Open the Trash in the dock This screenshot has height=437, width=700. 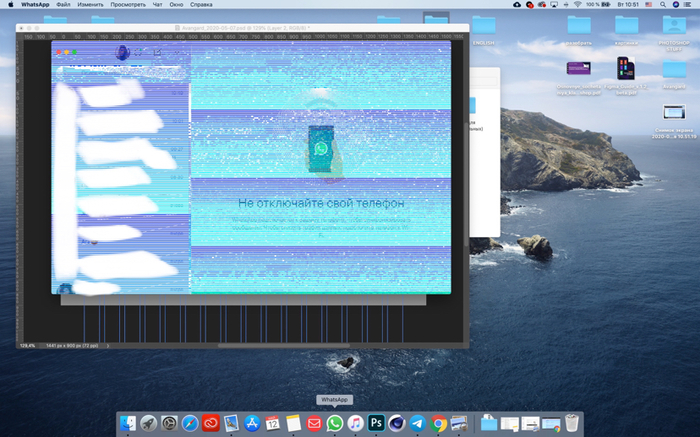click(572, 423)
